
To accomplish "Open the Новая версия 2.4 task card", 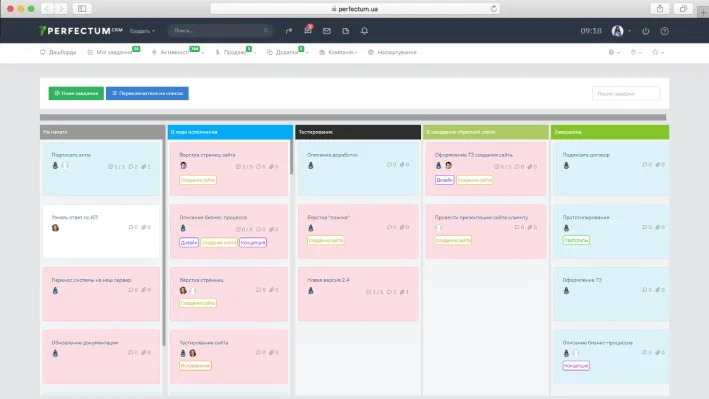I will [x=358, y=294].
